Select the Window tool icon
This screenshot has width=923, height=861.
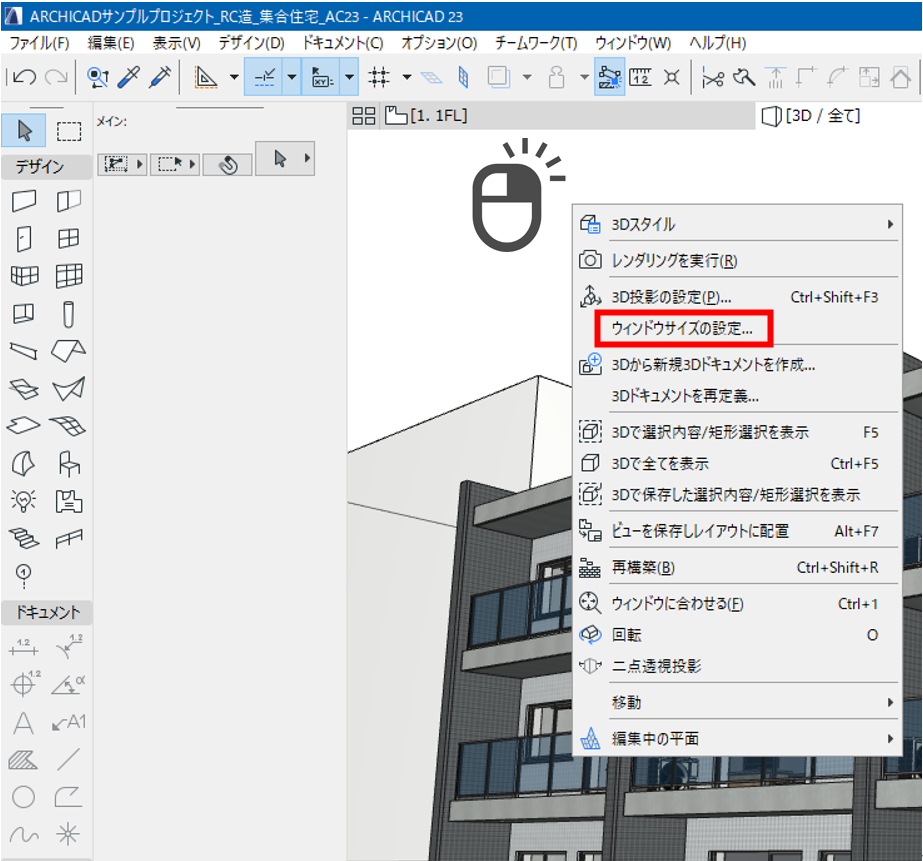[68, 238]
